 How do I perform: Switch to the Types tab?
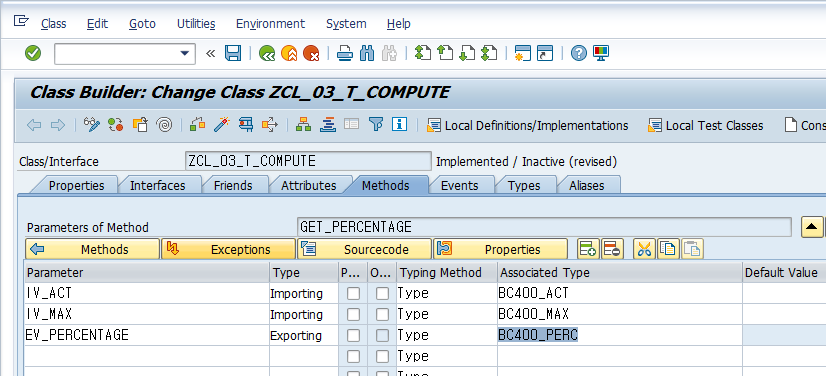click(524, 185)
